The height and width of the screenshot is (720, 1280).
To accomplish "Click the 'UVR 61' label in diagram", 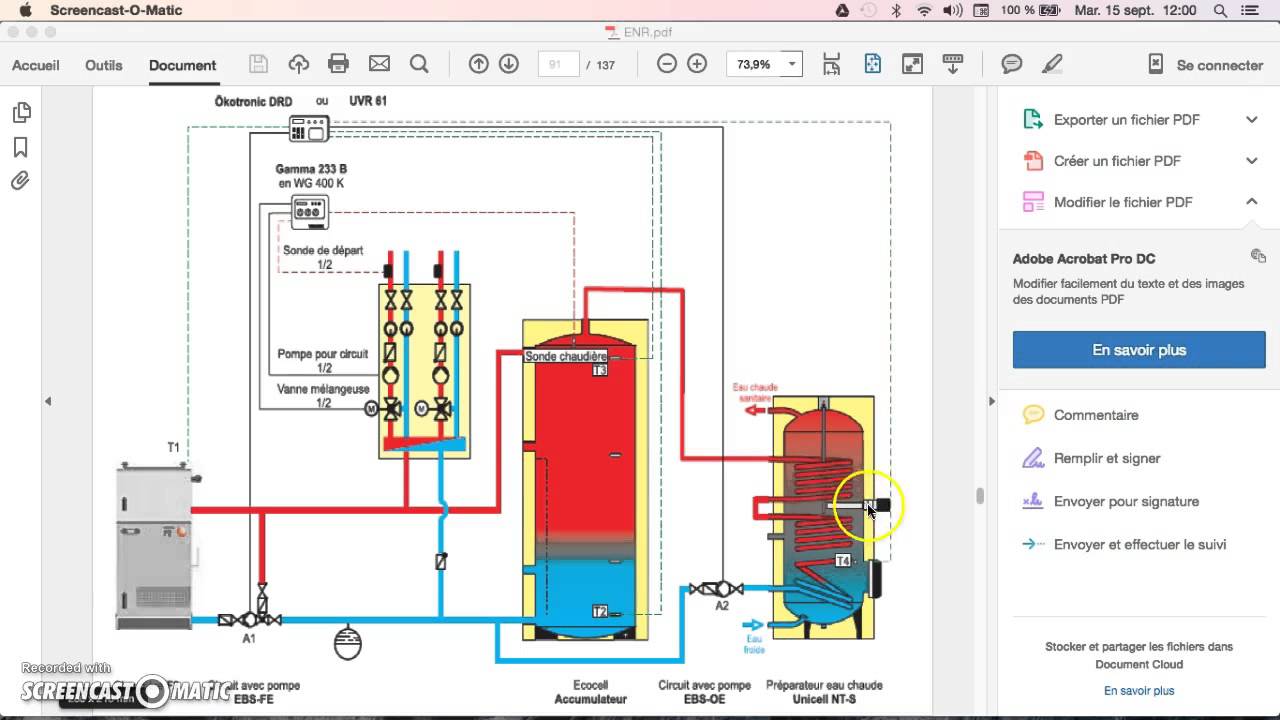I will (x=367, y=101).
